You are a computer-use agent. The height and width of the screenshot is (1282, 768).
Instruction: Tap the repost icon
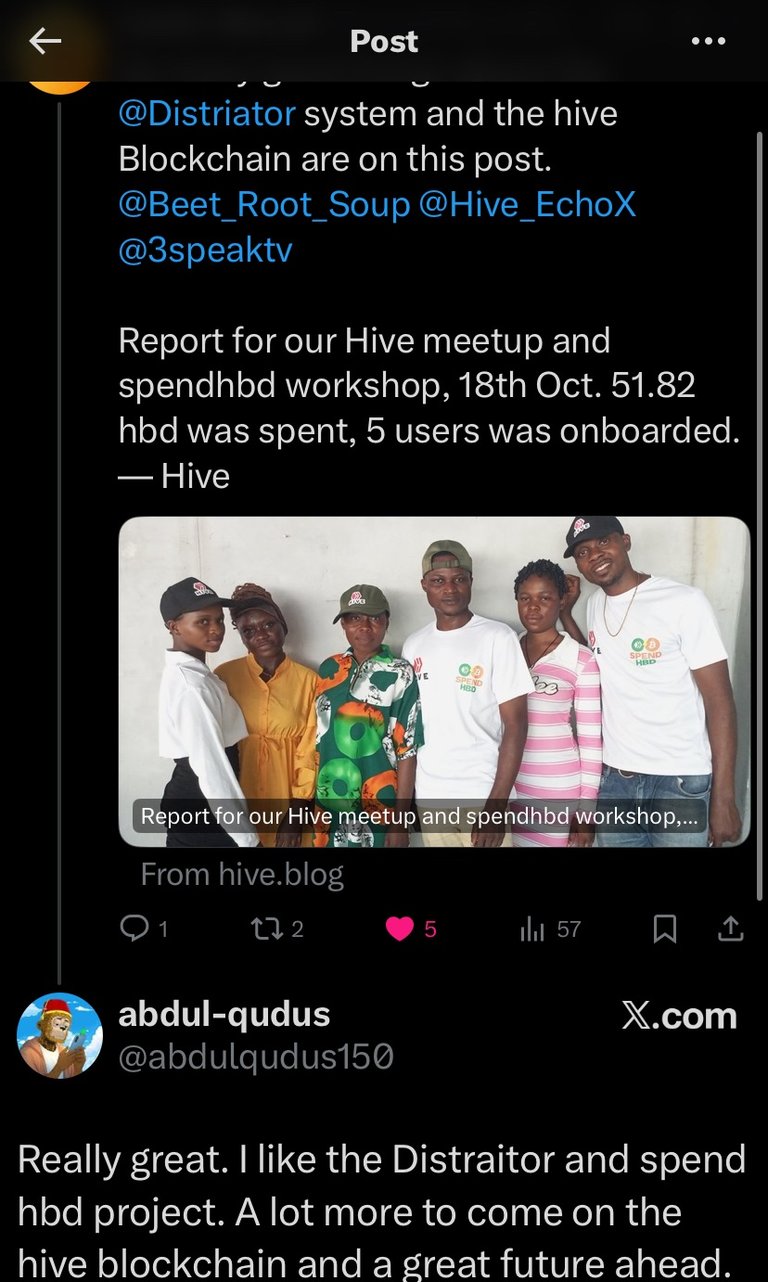(264, 929)
